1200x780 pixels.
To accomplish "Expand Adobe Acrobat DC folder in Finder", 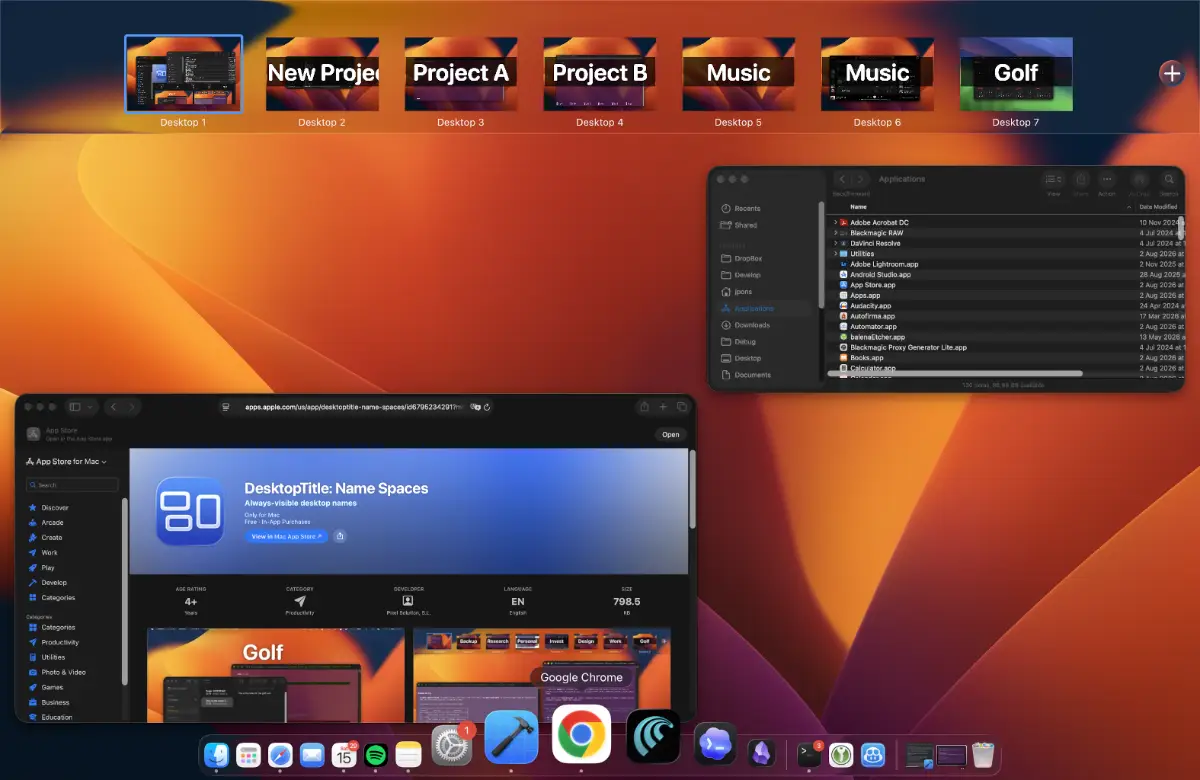I will [x=835, y=222].
